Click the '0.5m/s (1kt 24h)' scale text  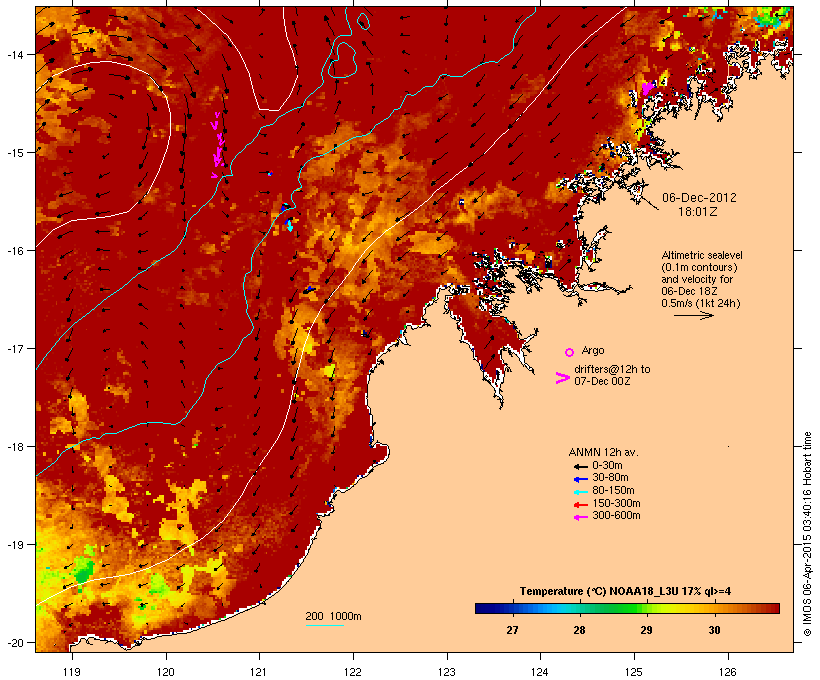click(701, 303)
